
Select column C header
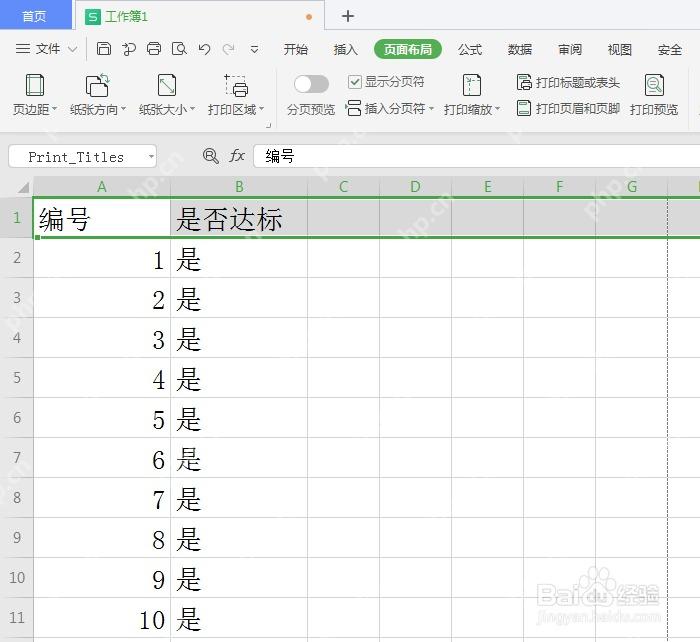[343, 187]
